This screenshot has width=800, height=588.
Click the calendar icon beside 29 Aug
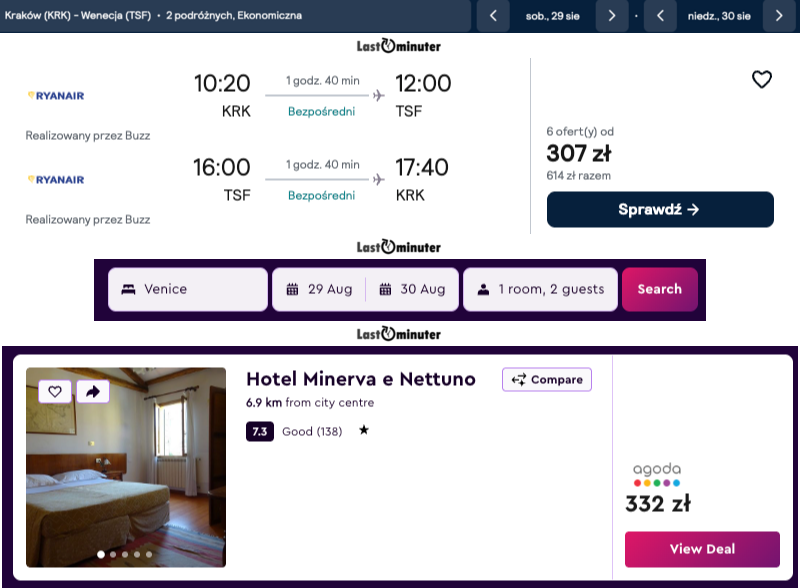click(293, 289)
